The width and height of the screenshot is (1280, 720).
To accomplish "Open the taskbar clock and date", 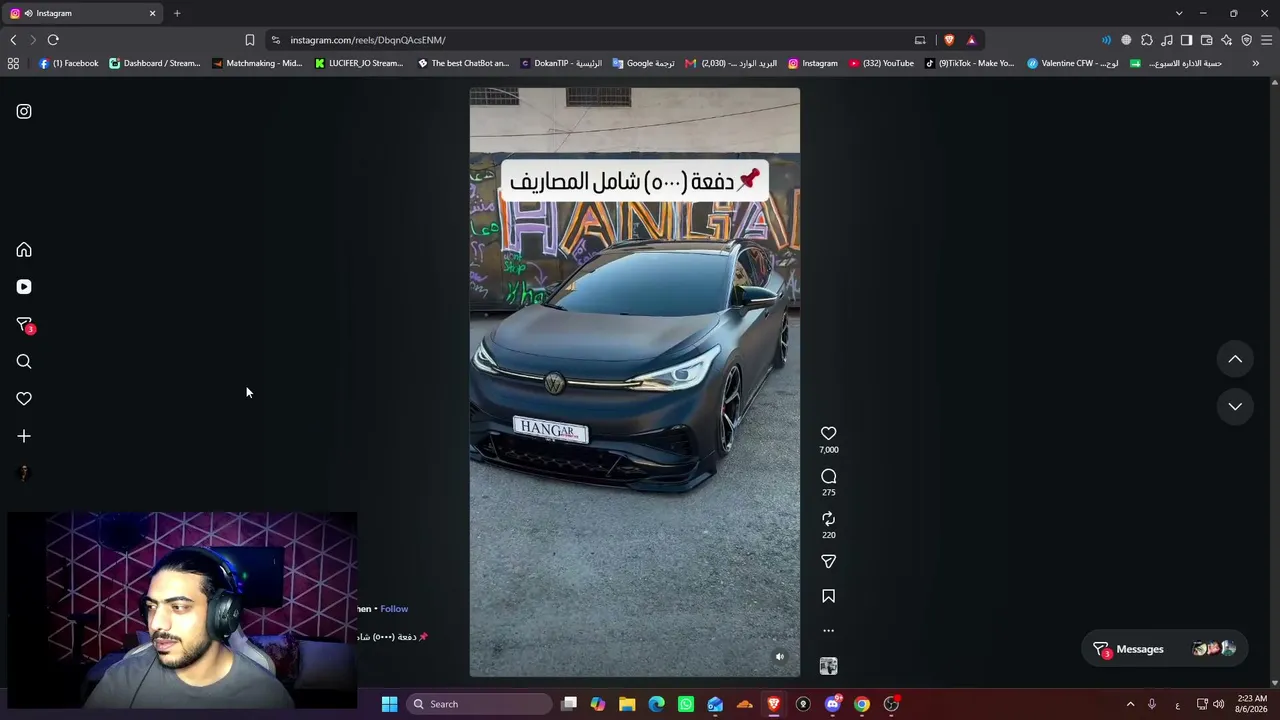I will coord(1252,704).
